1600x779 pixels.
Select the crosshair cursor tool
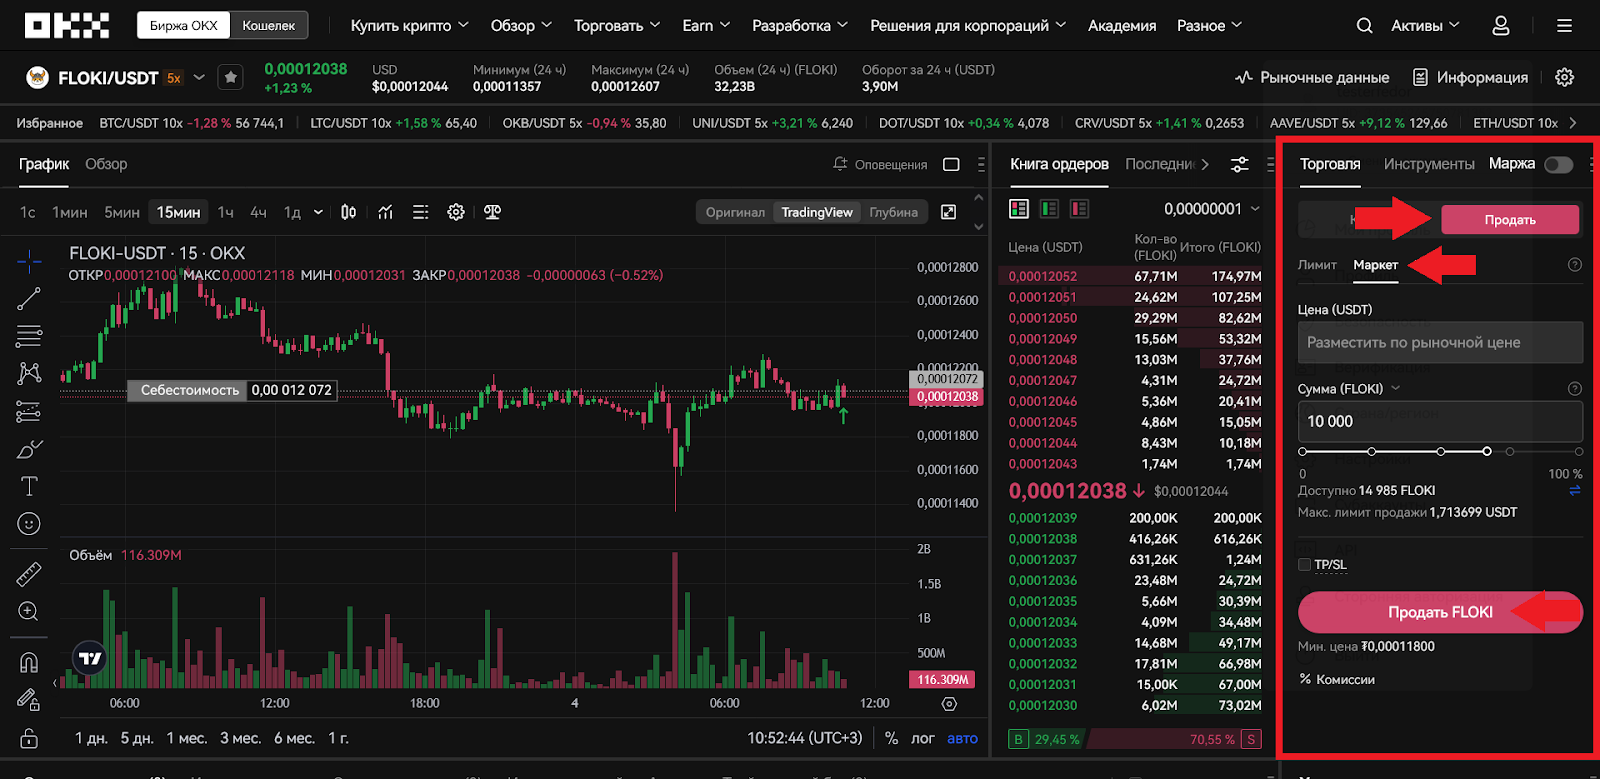tap(29, 262)
